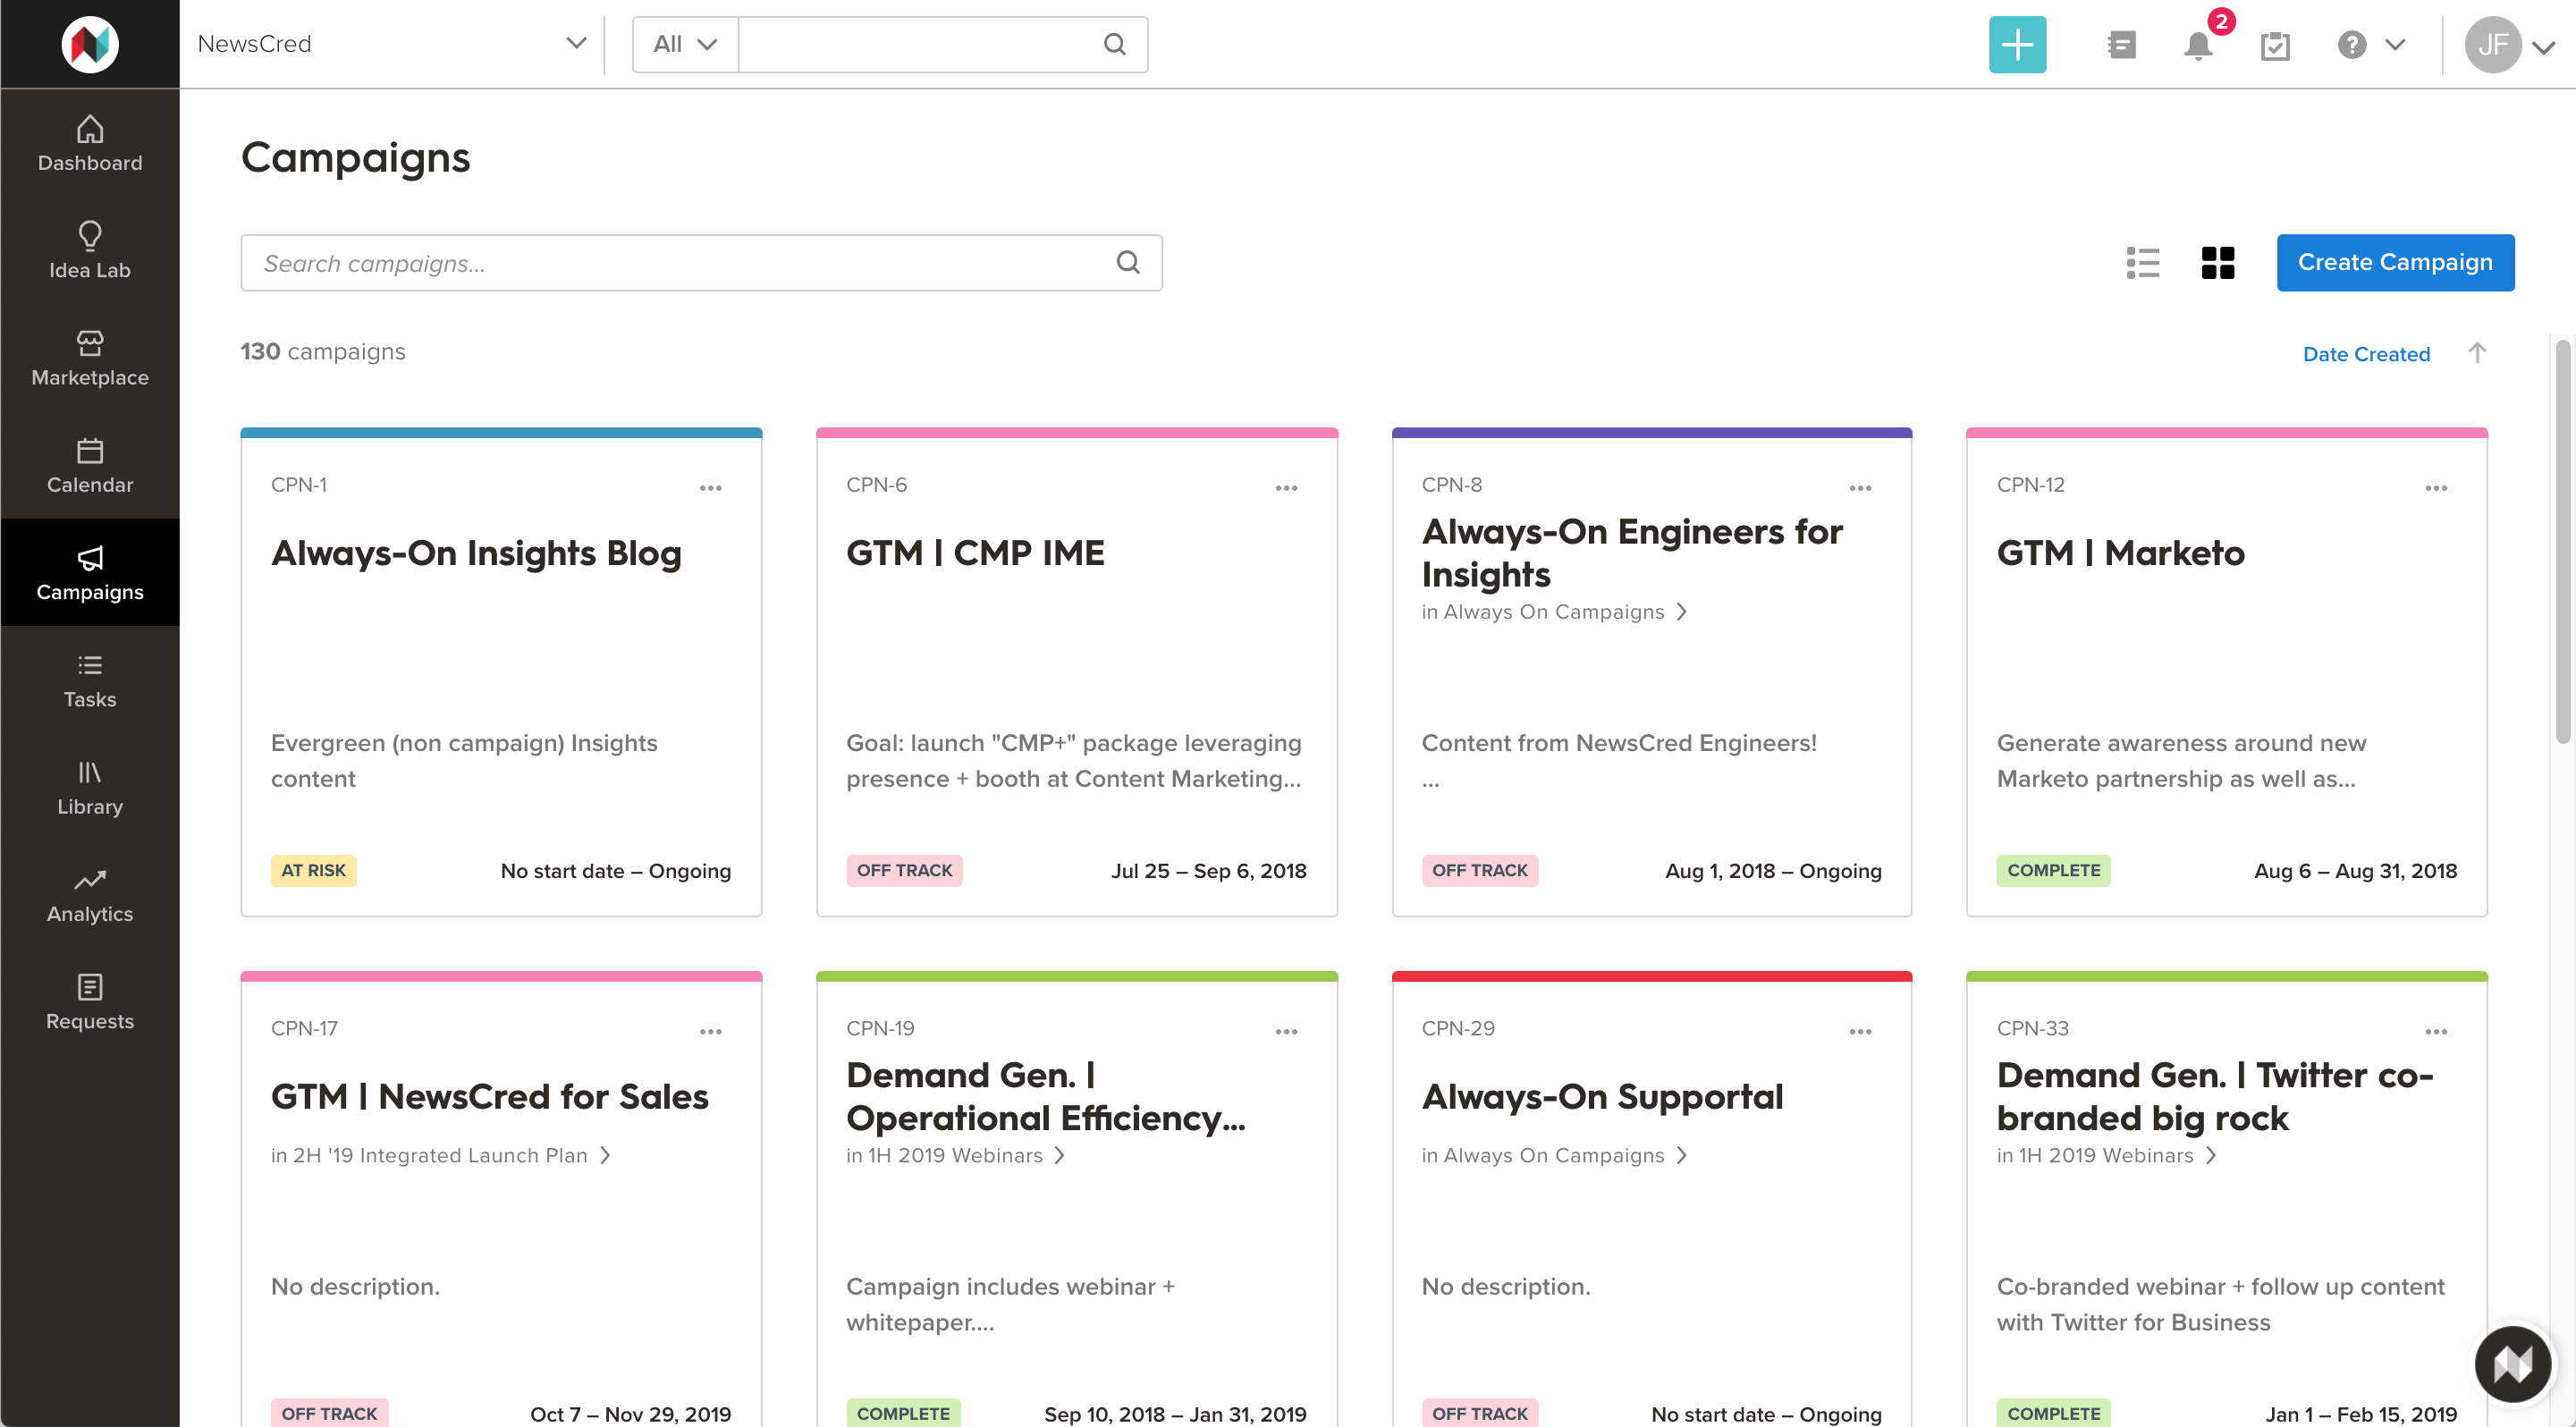Open Idea Lab from sidebar

click(x=90, y=250)
